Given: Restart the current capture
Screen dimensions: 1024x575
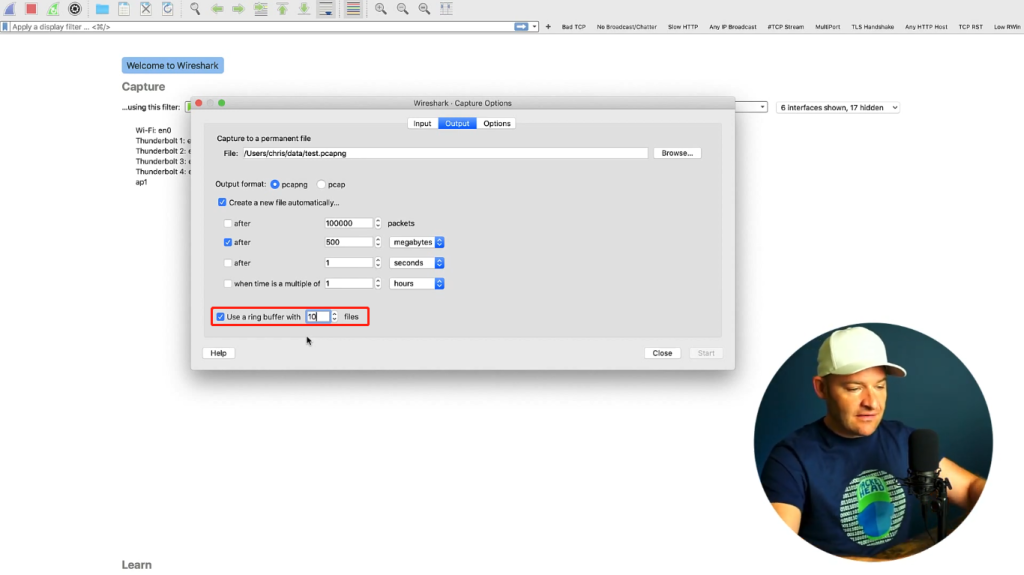Looking at the screenshot, I should [53, 8].
